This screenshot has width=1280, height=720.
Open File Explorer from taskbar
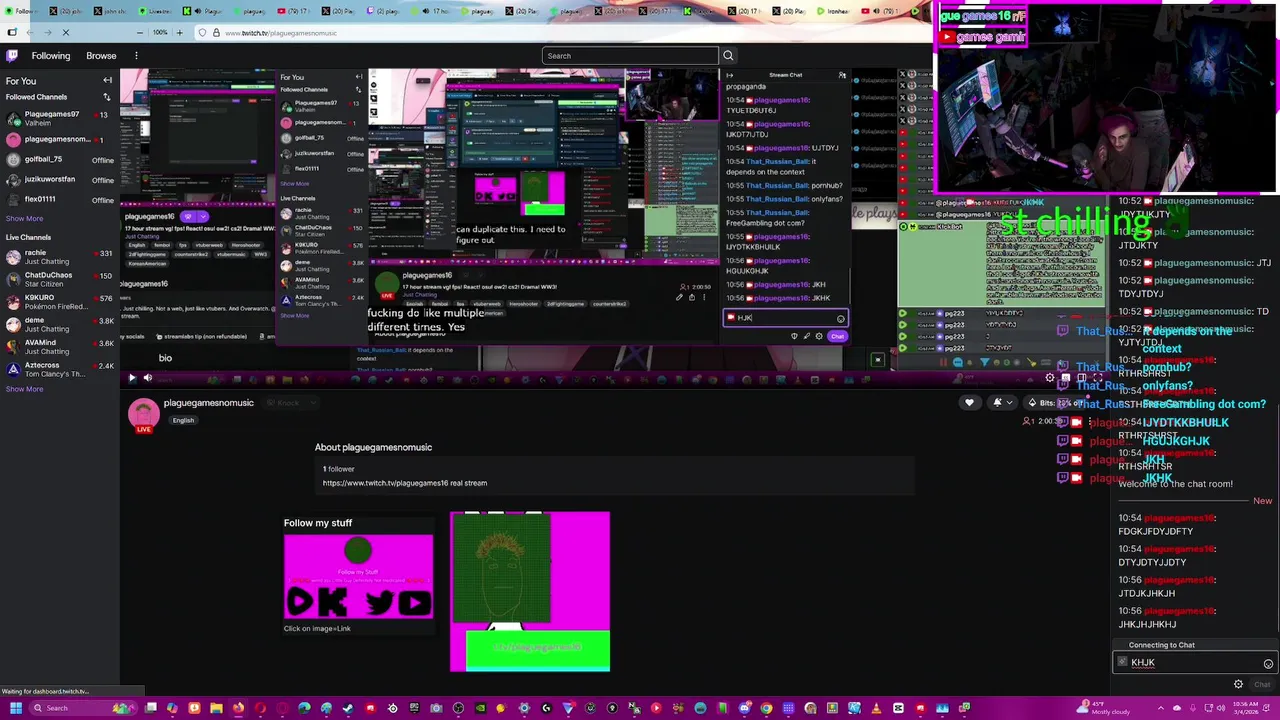[x=216, y=708]
